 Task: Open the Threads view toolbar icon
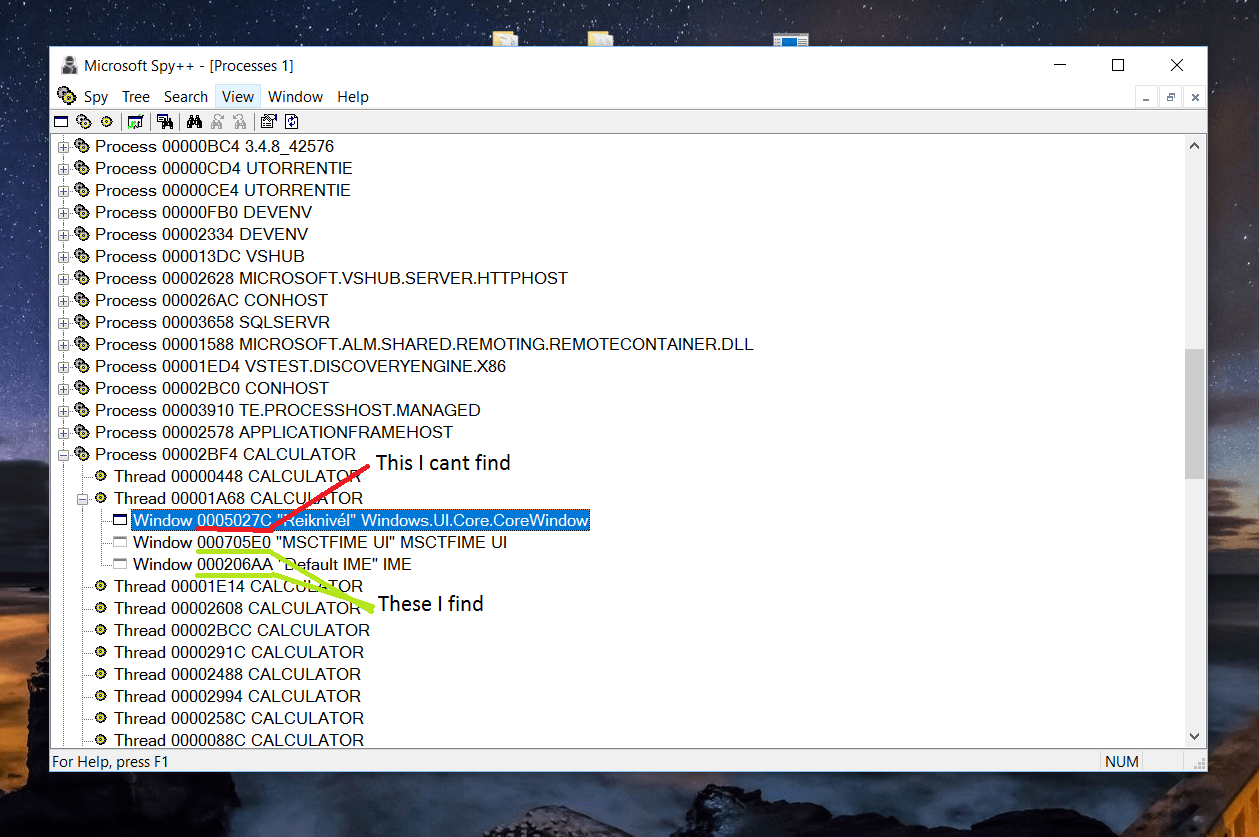106,122
